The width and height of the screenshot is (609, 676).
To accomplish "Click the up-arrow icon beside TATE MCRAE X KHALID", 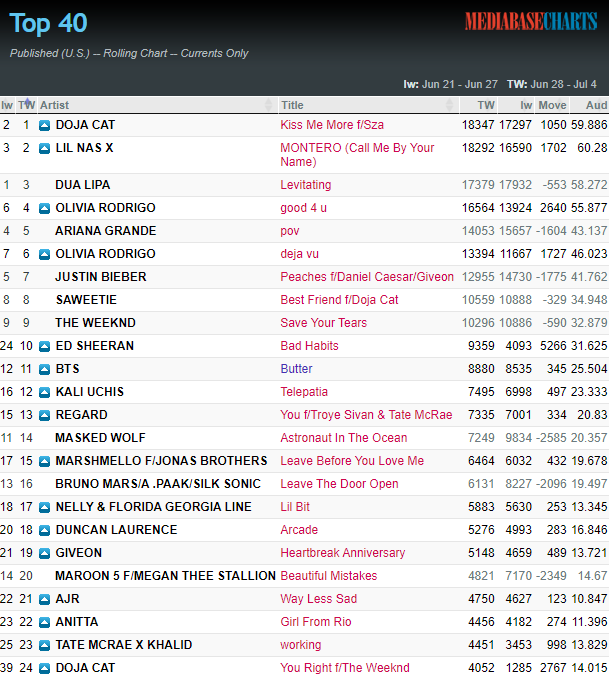I will pyautogui.click(x=44, y=645).
